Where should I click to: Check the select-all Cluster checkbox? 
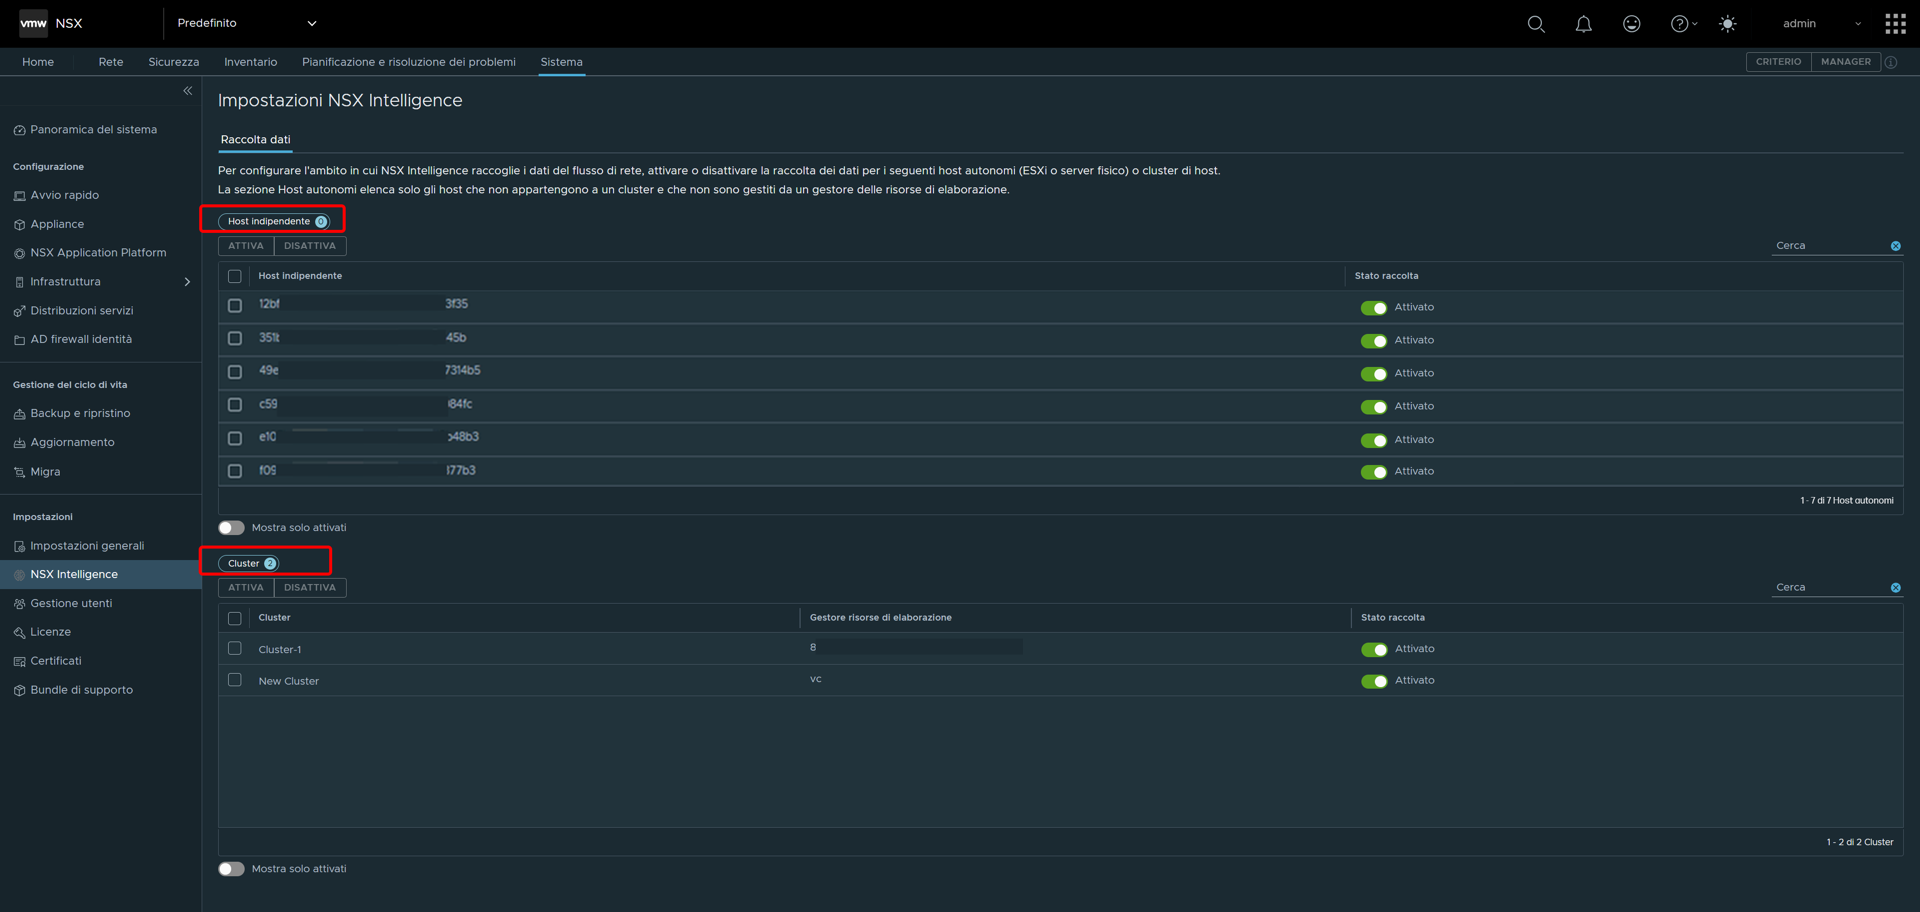235,619
